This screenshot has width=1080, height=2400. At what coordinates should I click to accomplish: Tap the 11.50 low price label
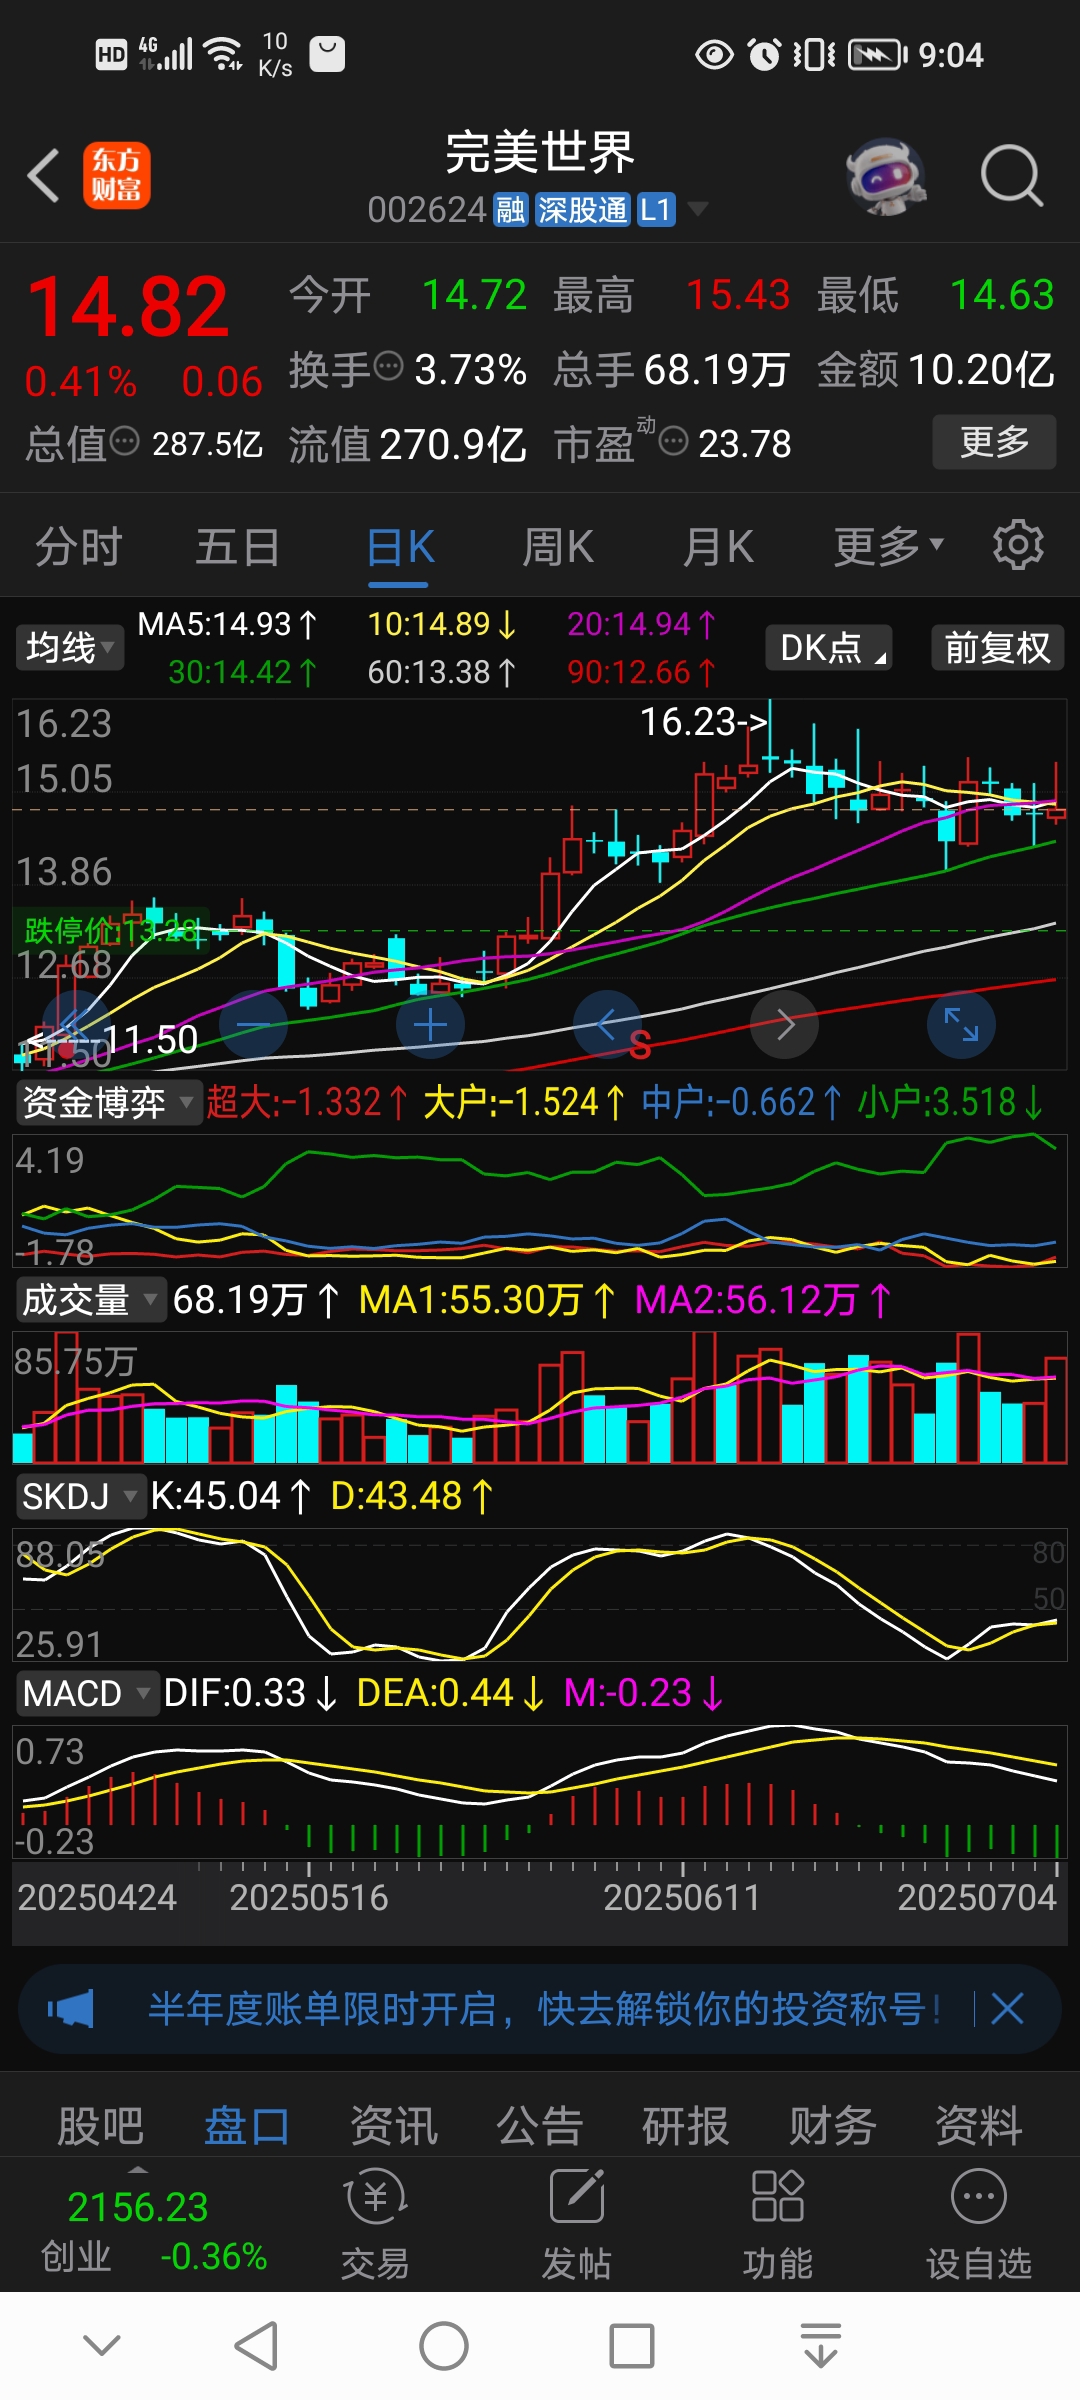pos(150,1040)
